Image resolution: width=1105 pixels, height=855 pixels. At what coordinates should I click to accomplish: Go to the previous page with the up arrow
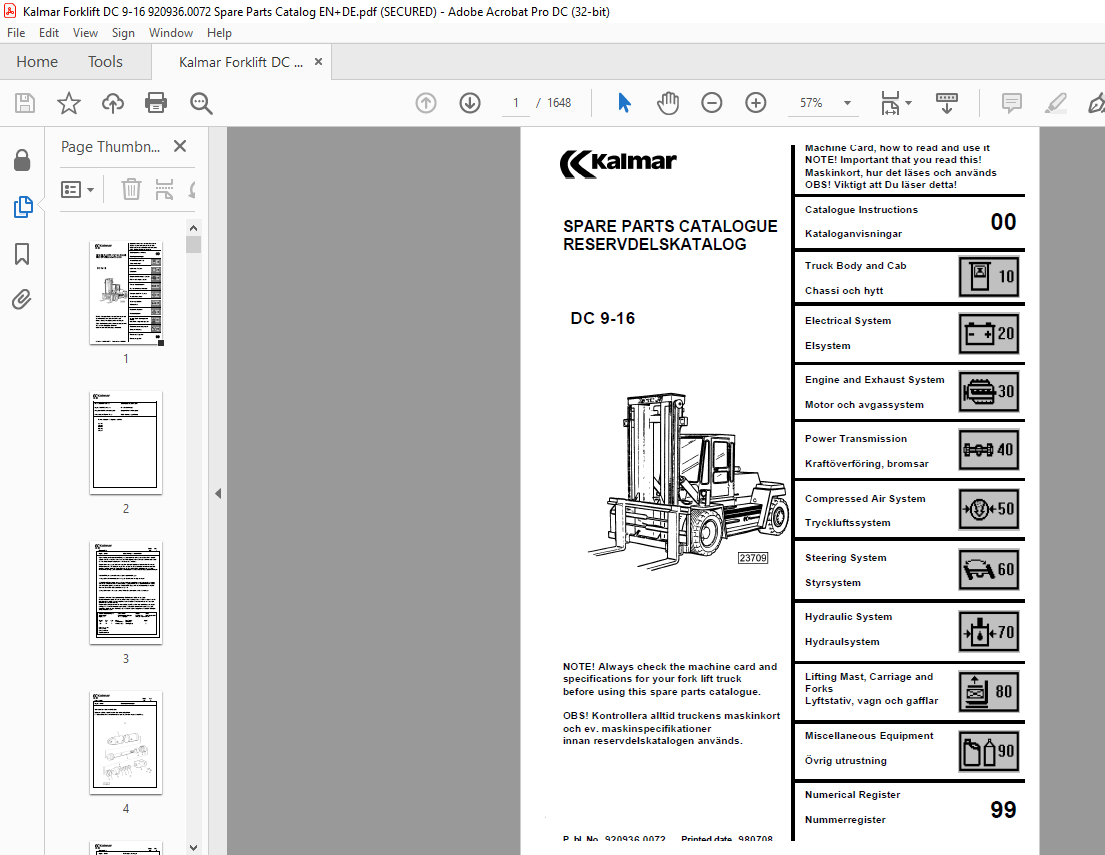coord(426,103)
